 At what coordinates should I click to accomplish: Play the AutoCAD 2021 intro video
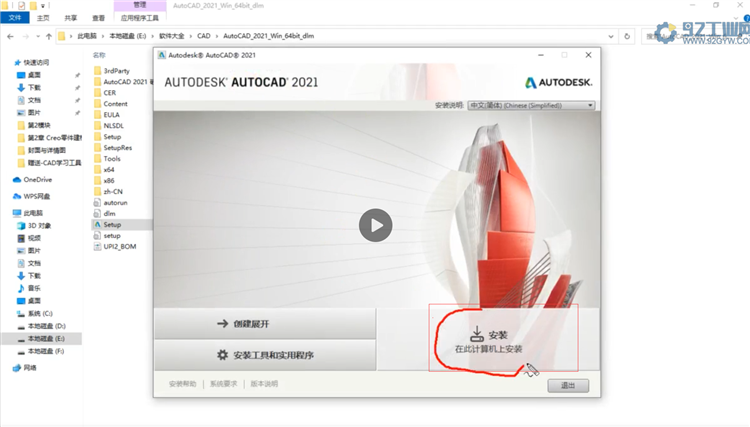[x=375, y=225]
